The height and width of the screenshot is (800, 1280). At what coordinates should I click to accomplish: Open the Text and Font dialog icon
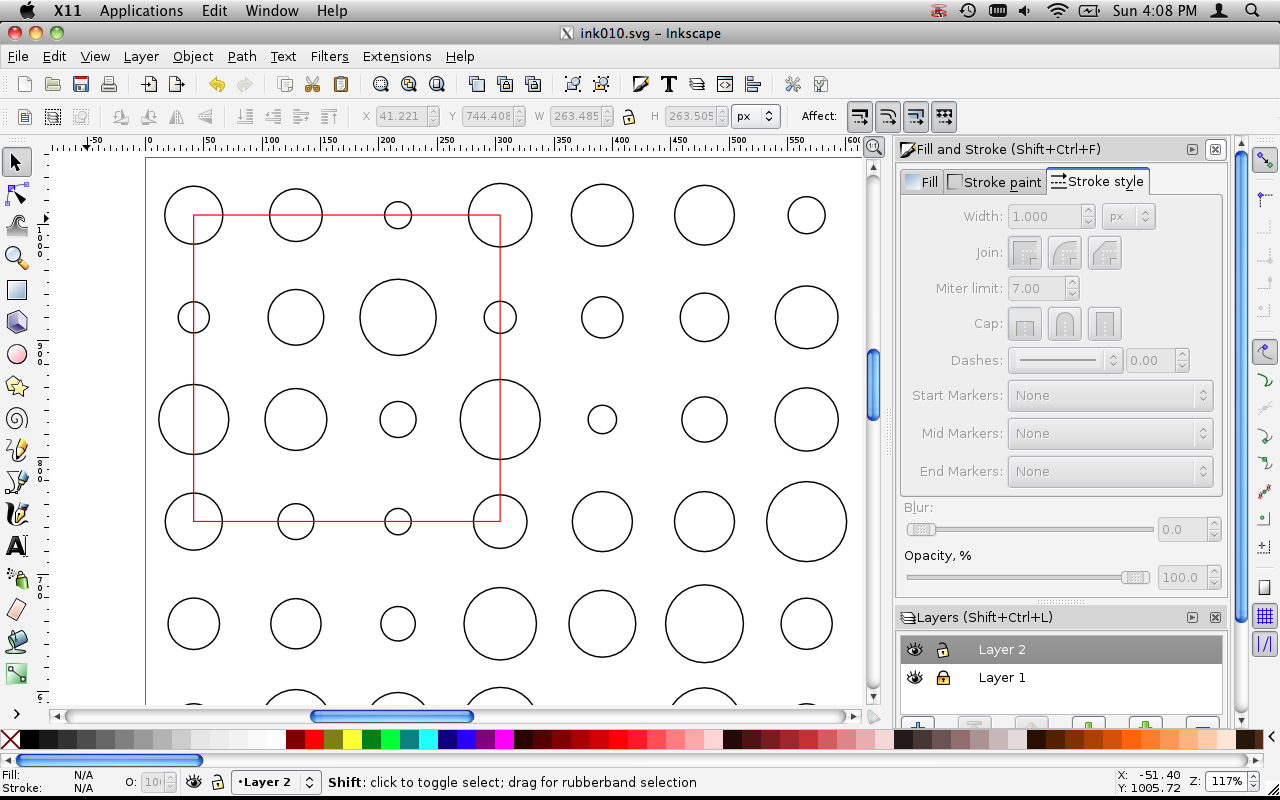pyautogui.click(x=669, y=84)
